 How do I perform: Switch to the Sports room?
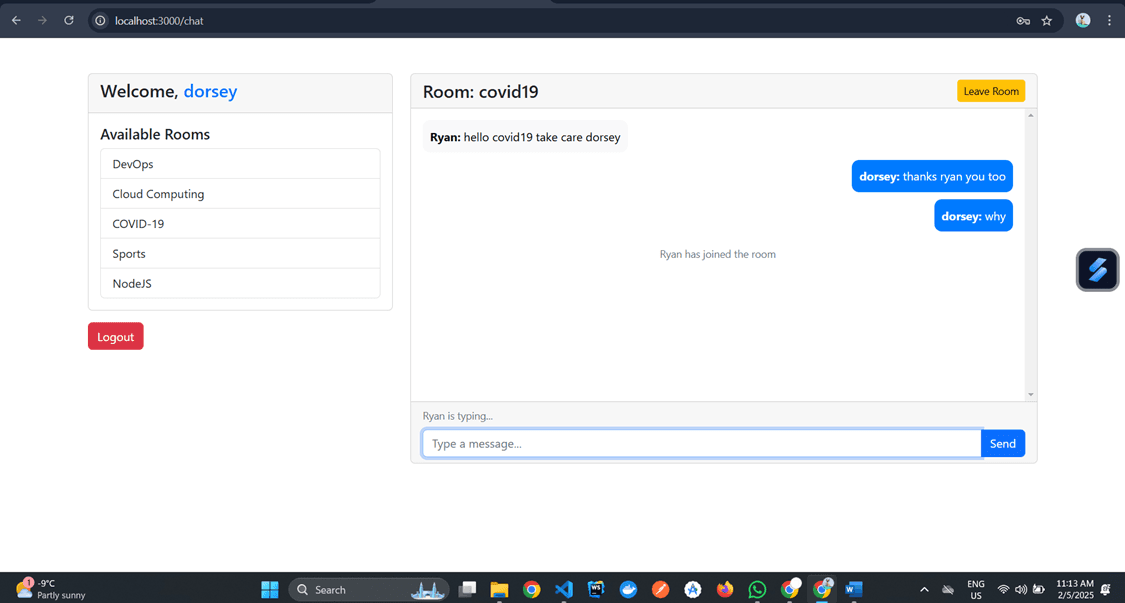[x=240, y=254]
